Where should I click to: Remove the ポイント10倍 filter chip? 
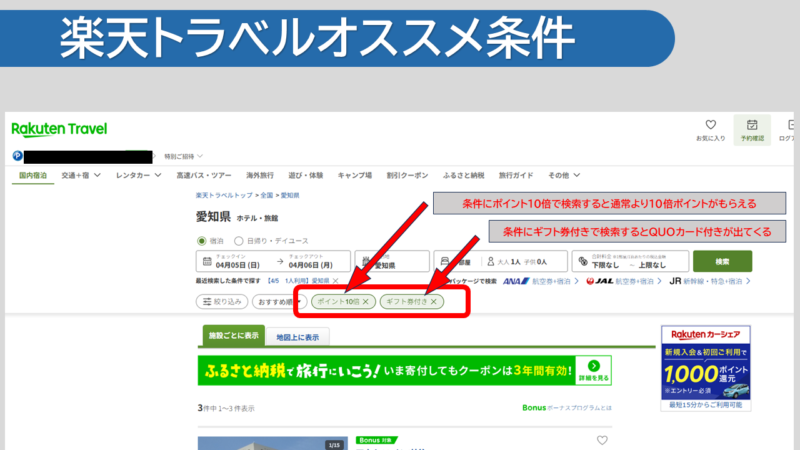coord(365,302)
